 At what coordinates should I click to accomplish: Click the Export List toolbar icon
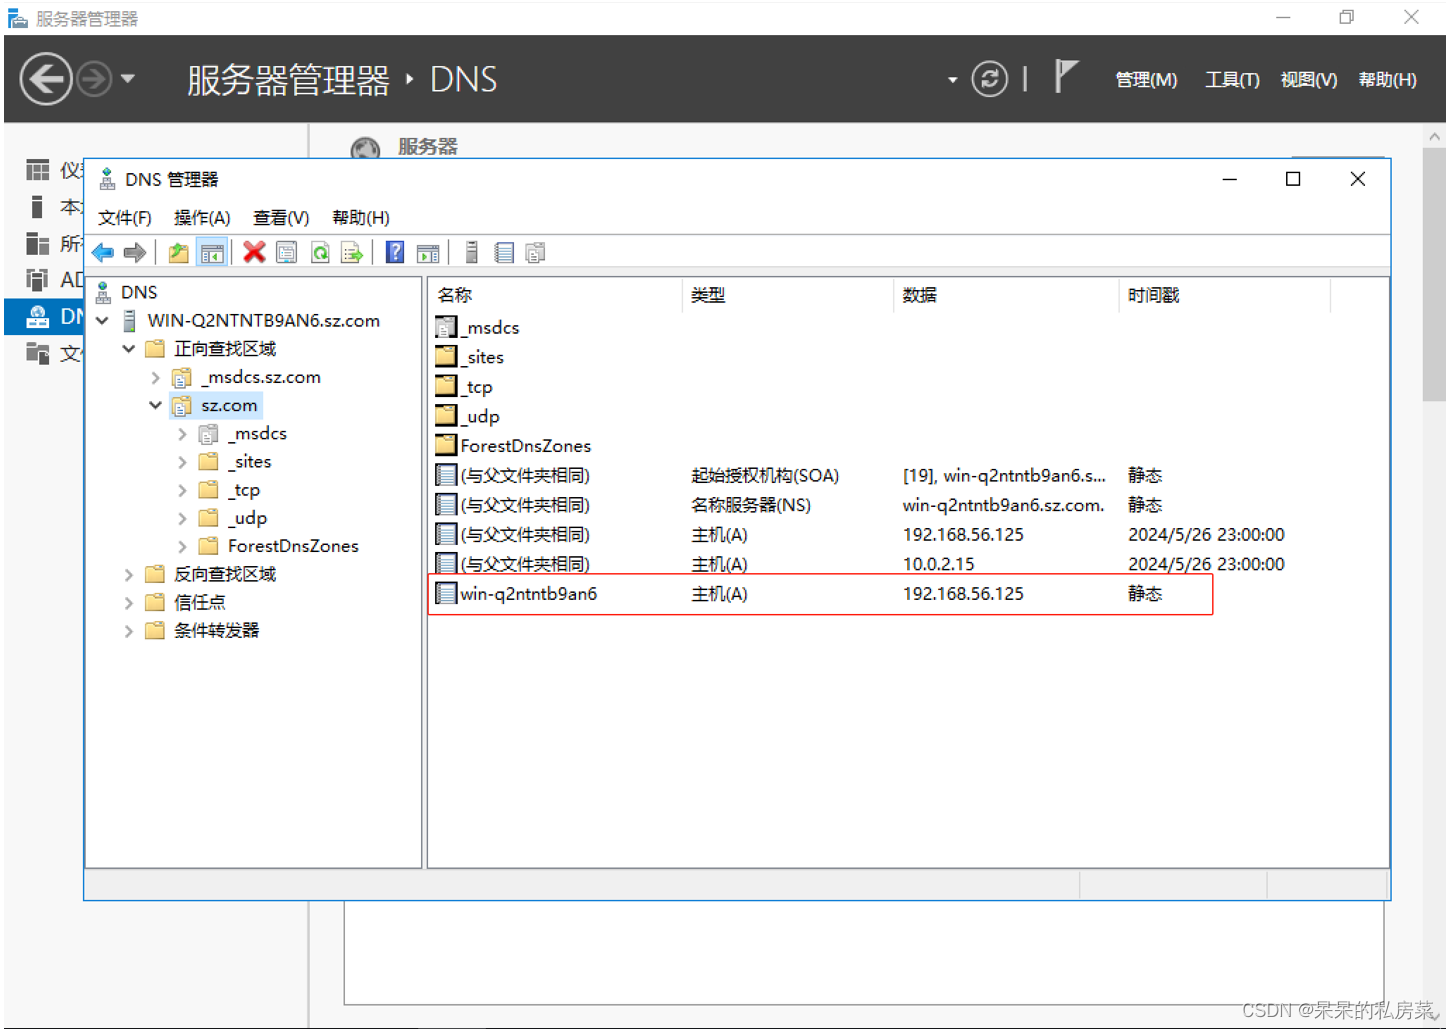[352, 253]
